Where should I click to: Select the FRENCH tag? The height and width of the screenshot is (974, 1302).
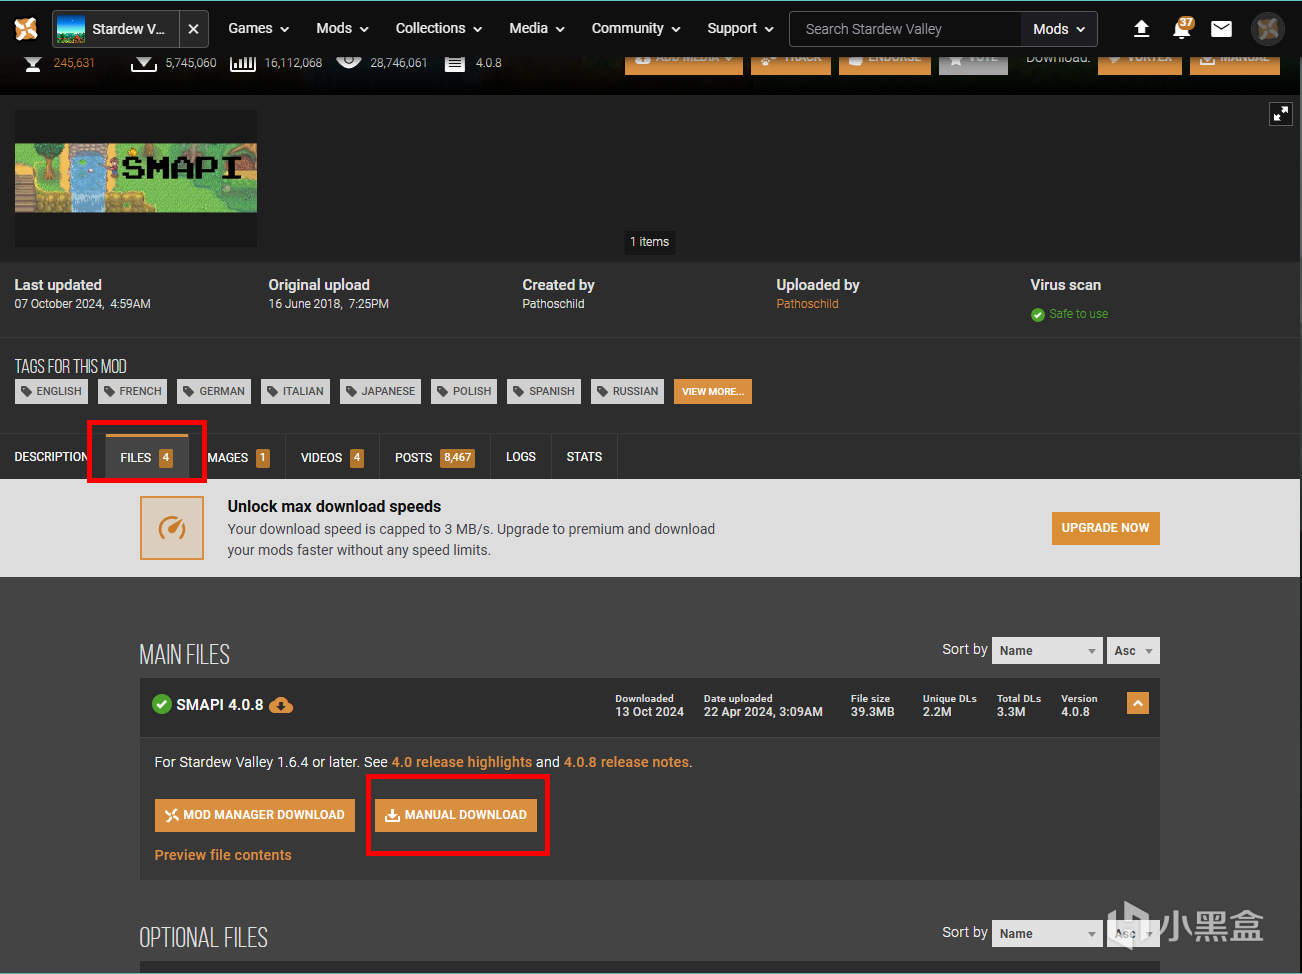tap(133, 391)
